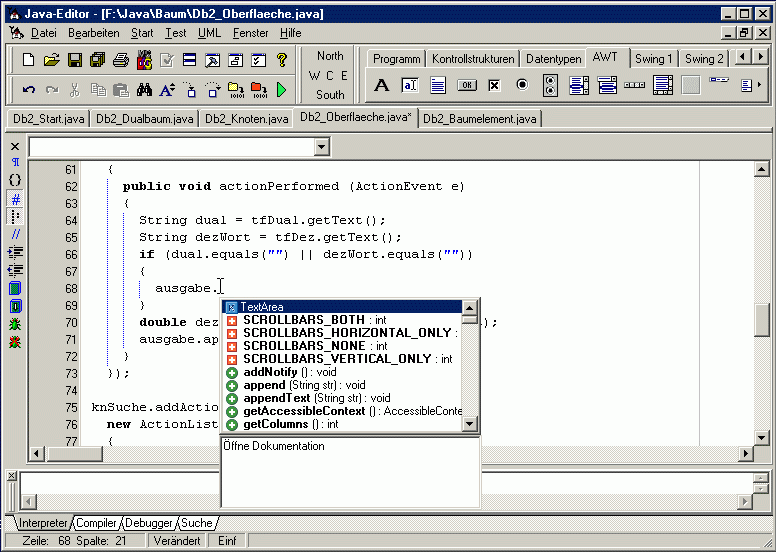Screen dimensions: 776x552
Task: Select the AWT Label component icon
Action: point(382,86)
